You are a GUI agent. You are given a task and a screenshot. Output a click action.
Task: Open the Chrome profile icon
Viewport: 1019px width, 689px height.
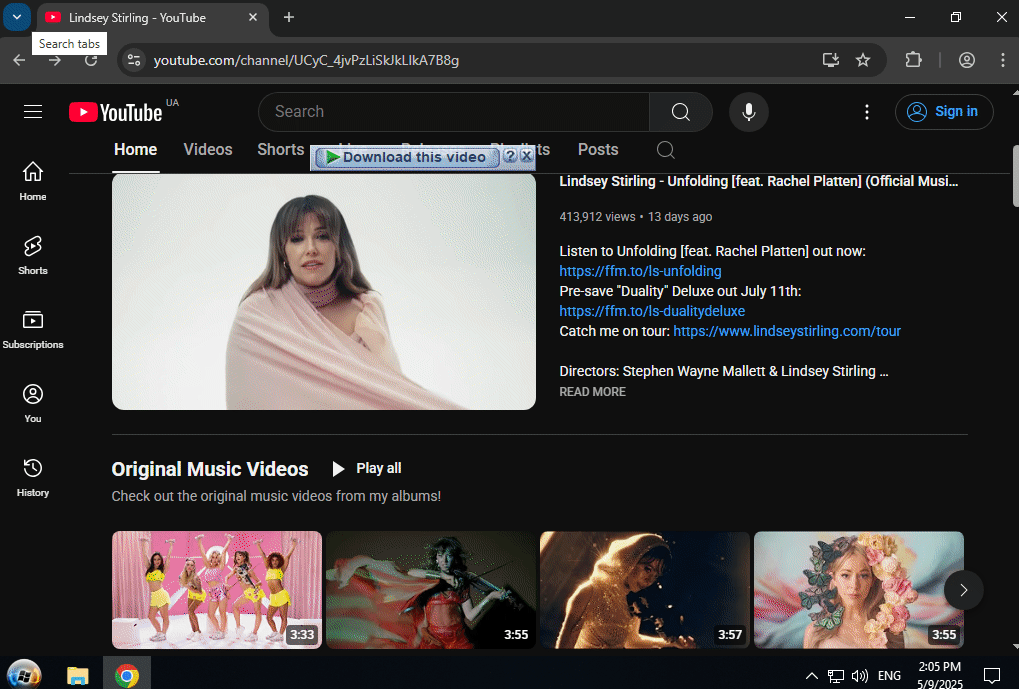pyautogui.click(x=967, y=60)
